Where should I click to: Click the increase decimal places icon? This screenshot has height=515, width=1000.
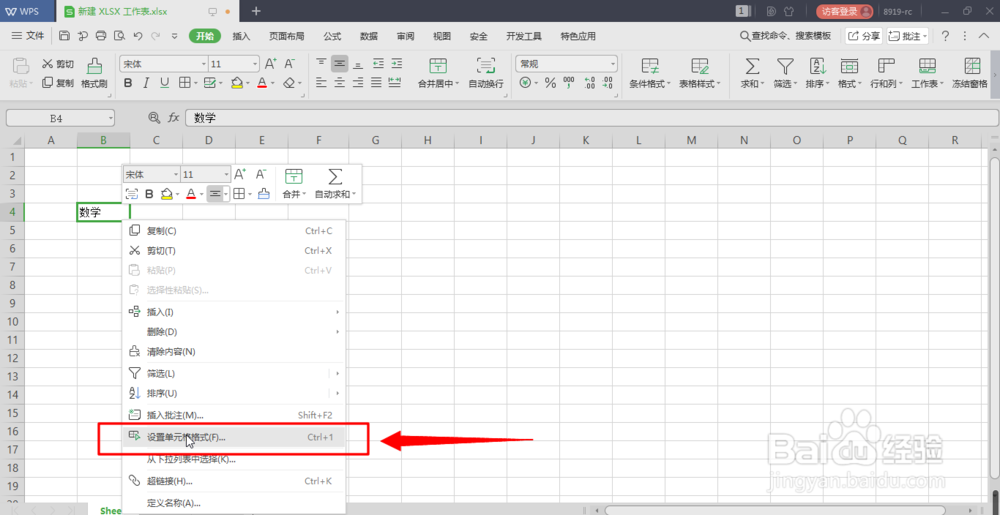coord(589,83)
